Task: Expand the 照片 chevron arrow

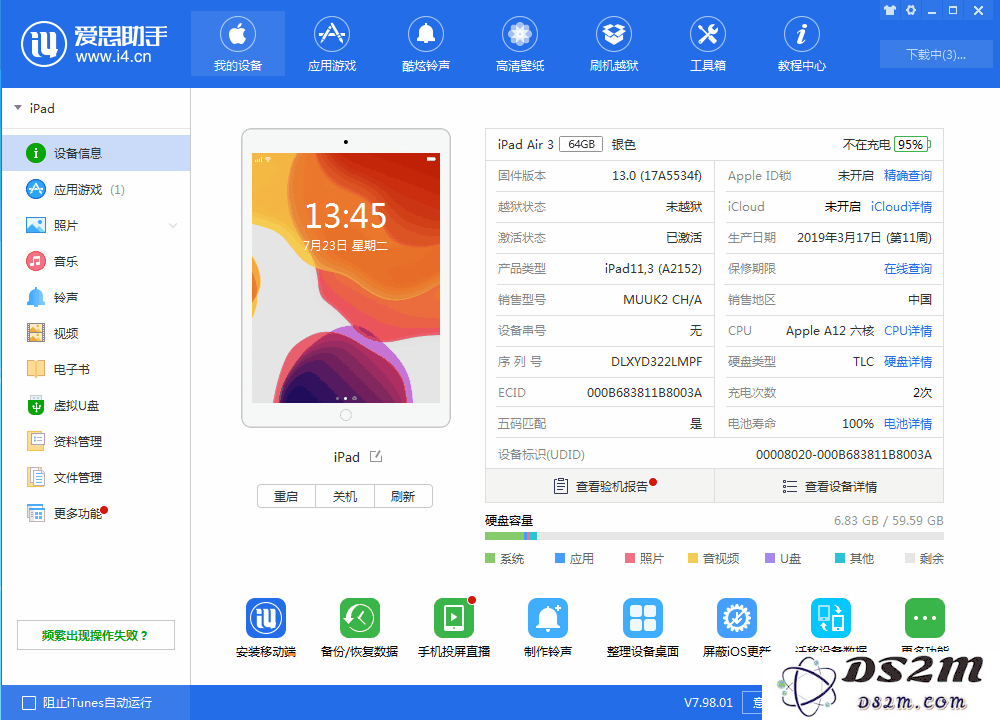Action: coord(173,225)
